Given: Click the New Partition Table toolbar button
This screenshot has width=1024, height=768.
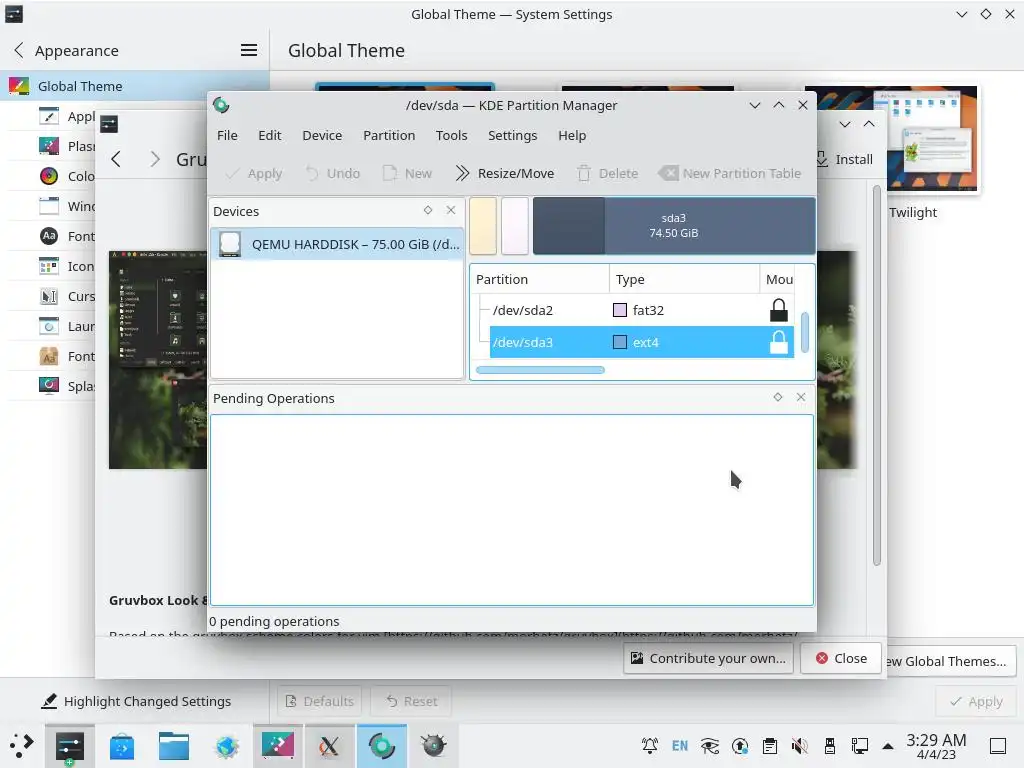Looking at the screenshot, I should [x=730, y=173].
